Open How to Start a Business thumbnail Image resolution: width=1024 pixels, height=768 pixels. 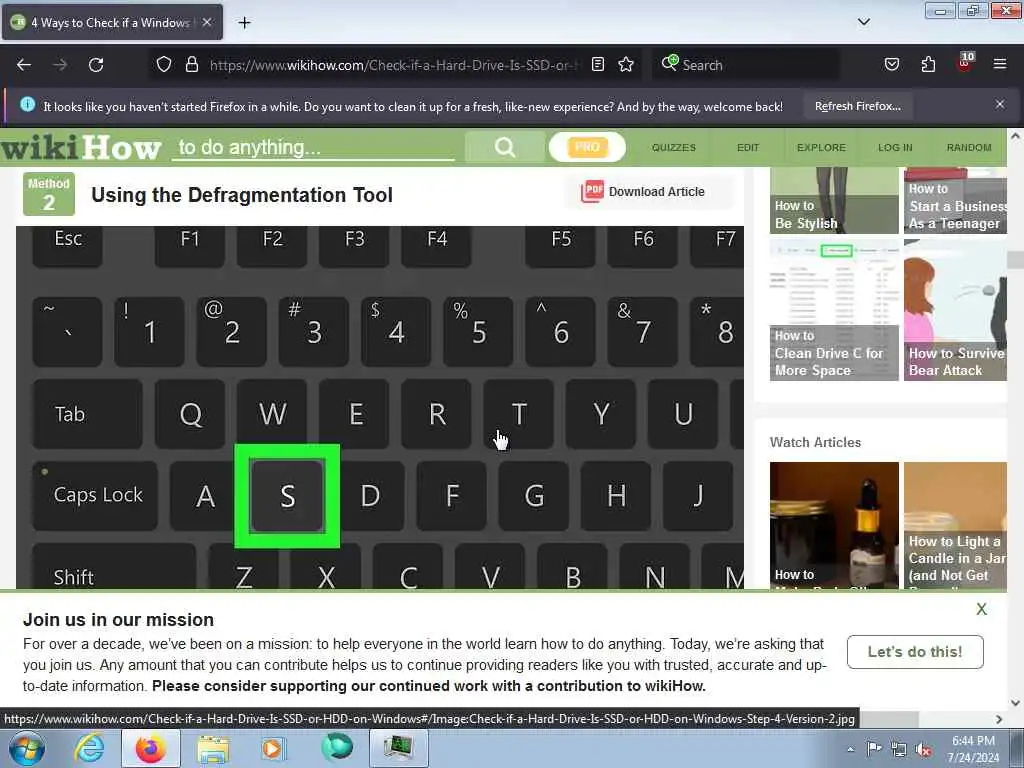[955, 200]
